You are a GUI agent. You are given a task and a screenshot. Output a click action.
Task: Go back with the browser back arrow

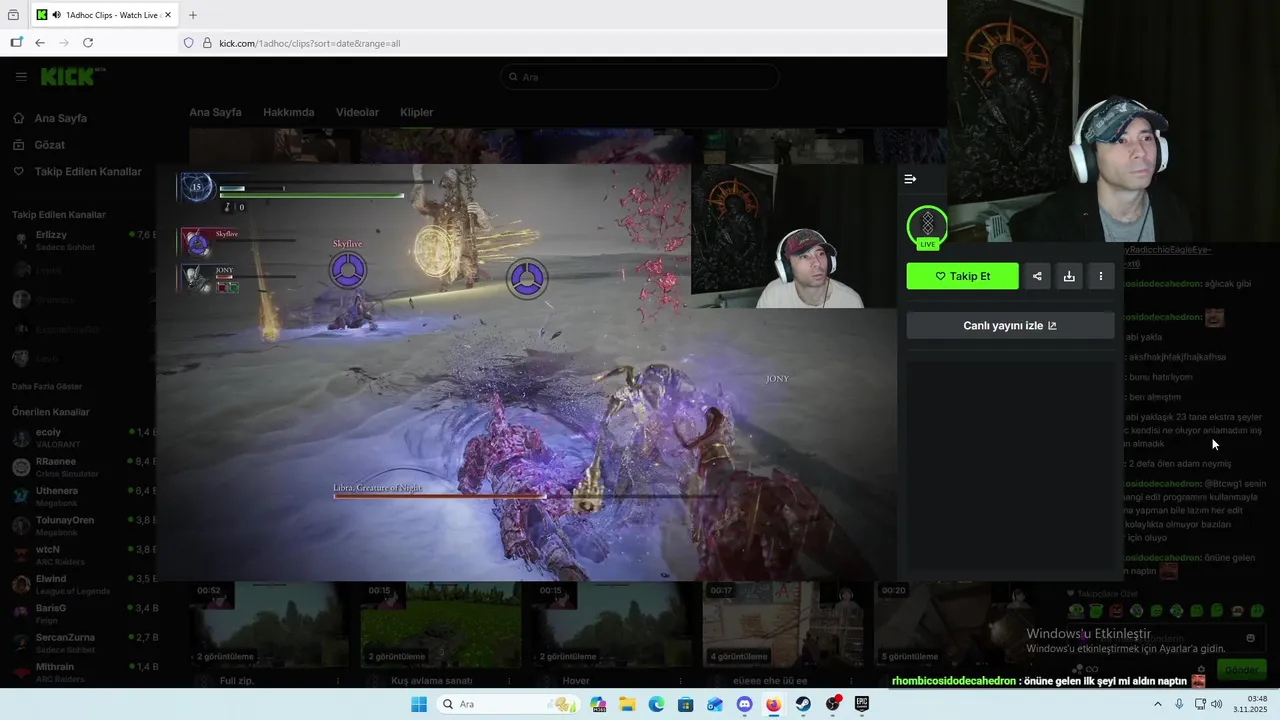click(x=40, y=43)
